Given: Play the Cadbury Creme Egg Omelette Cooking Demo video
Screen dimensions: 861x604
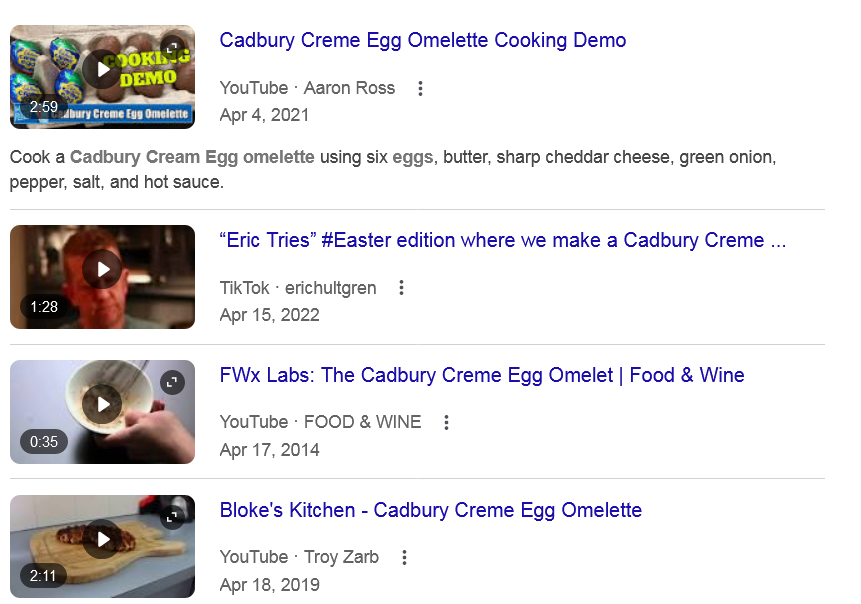Looking at the screenshot, I should 101,69.
